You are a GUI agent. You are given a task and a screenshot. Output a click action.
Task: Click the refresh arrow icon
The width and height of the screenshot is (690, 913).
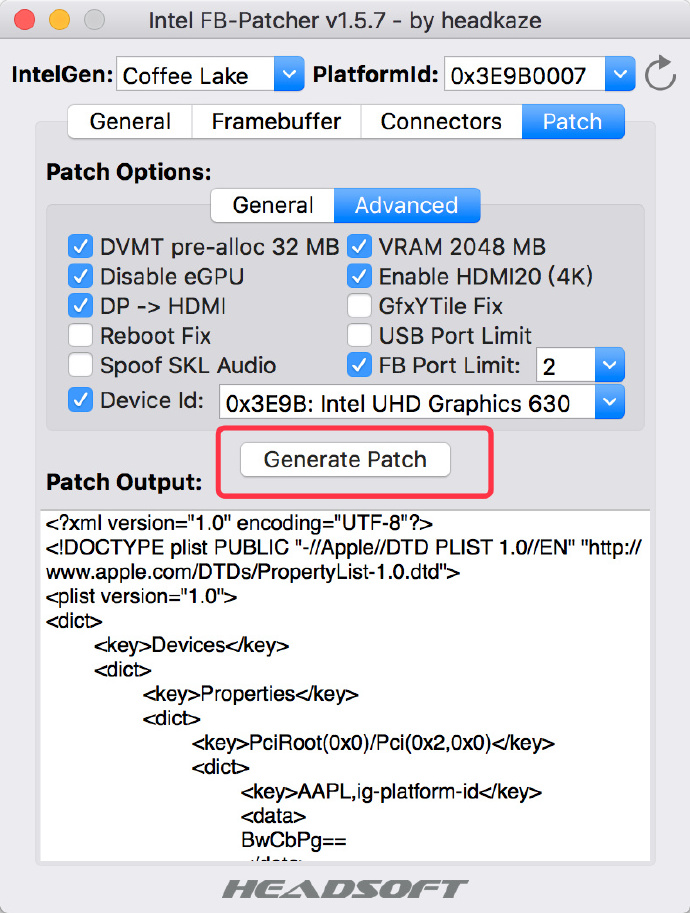click(660, 73)
